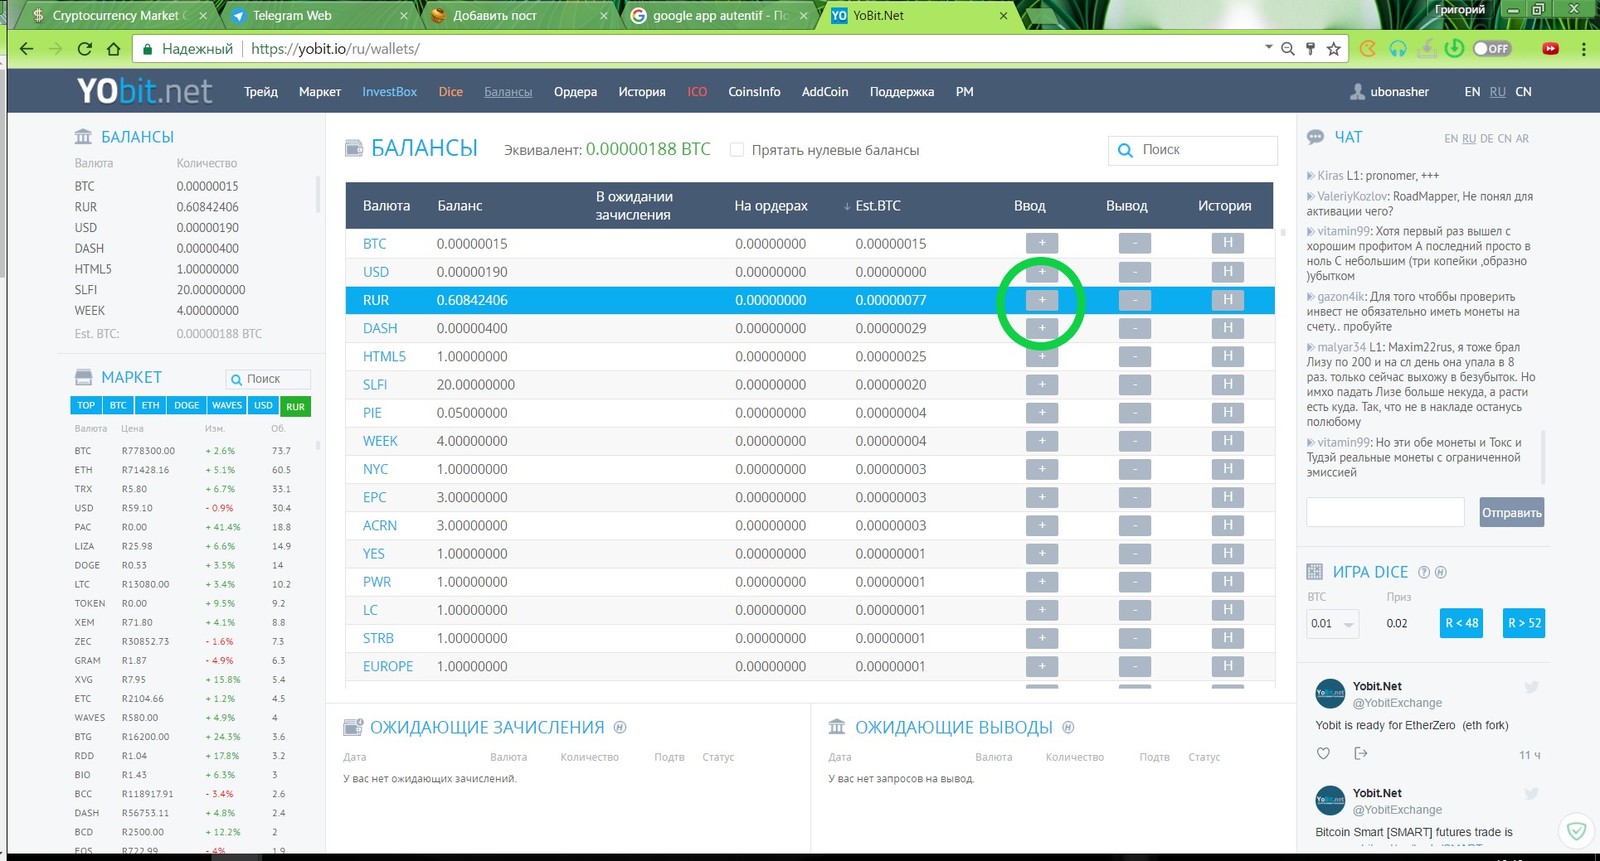Click the LIZA row in market list
The height and width of the screenshot is (861, 1600).
coord(183,546)
